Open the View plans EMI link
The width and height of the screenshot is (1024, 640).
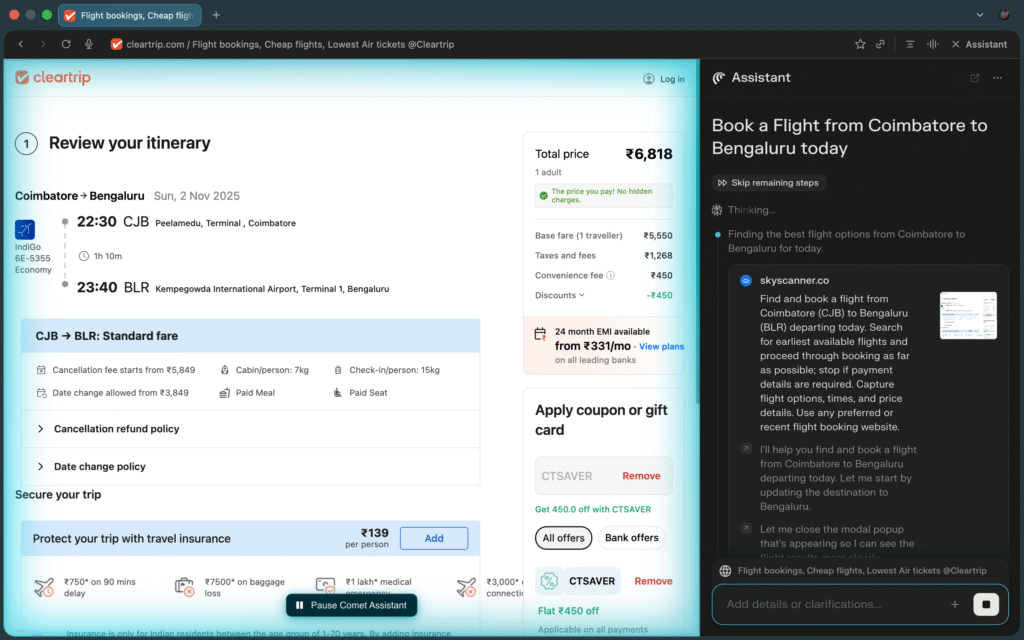pos(661,346)
